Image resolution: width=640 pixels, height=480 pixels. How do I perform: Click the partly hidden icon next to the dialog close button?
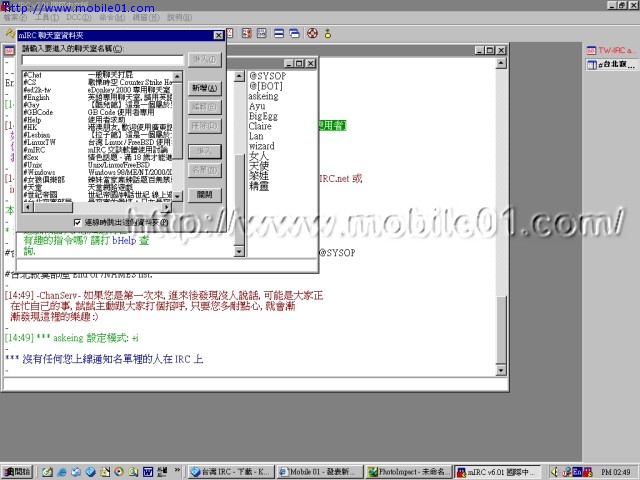(x=230, y=33)
